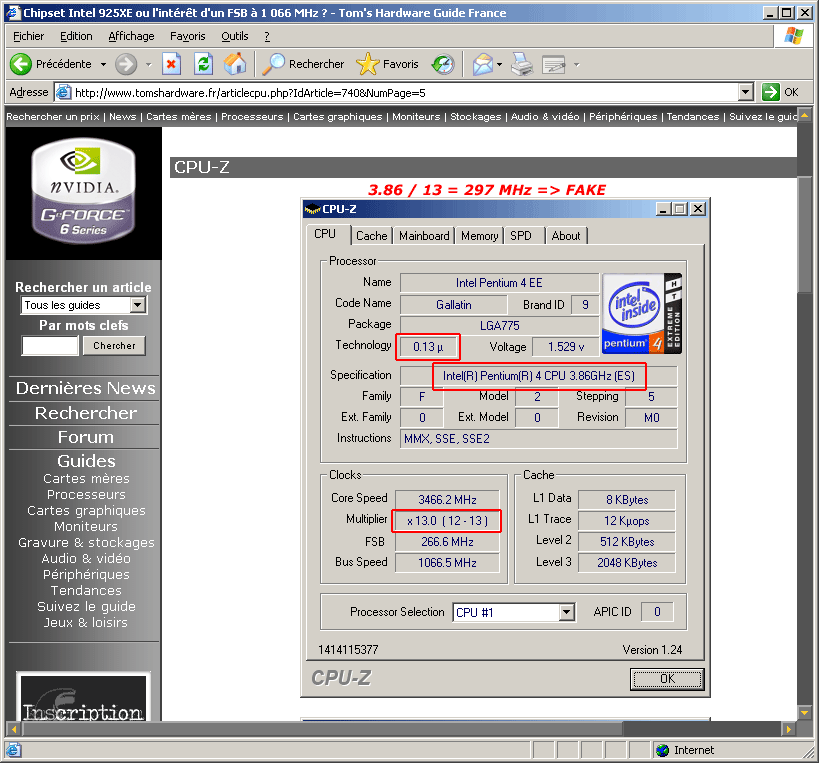Open Tendances in the sidebar
The height and width of the screenshot is (763, 819).
click(x=86, y=591)
